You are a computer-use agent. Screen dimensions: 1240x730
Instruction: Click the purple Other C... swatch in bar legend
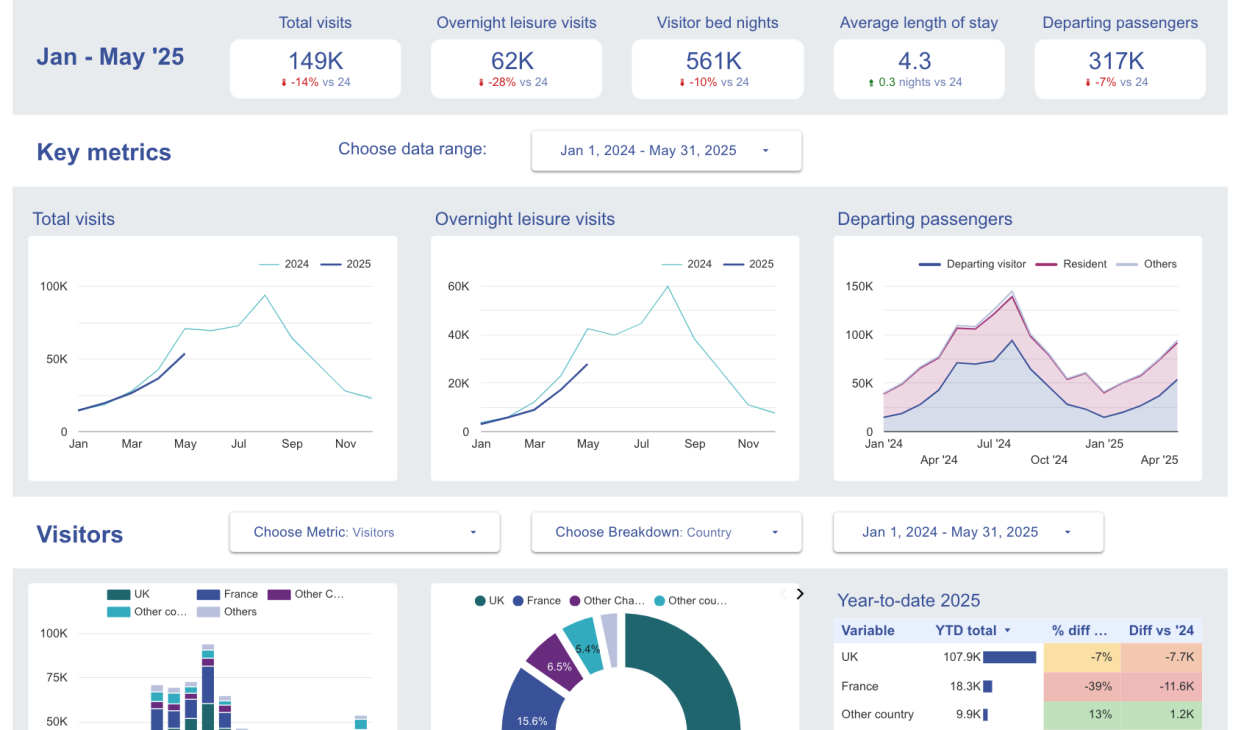(278, 594)
